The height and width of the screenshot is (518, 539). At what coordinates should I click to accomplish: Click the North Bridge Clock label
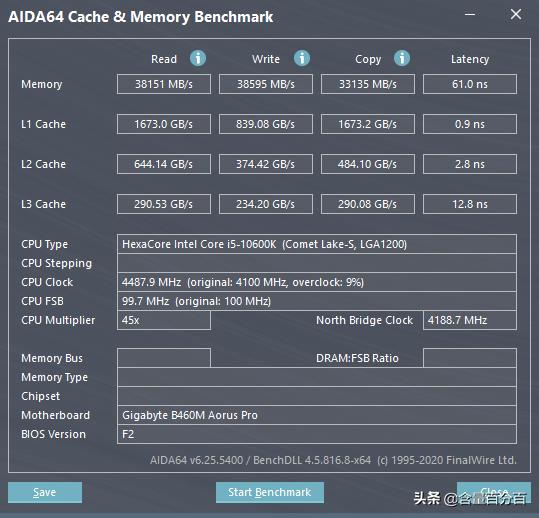click(x=364, y=320)
